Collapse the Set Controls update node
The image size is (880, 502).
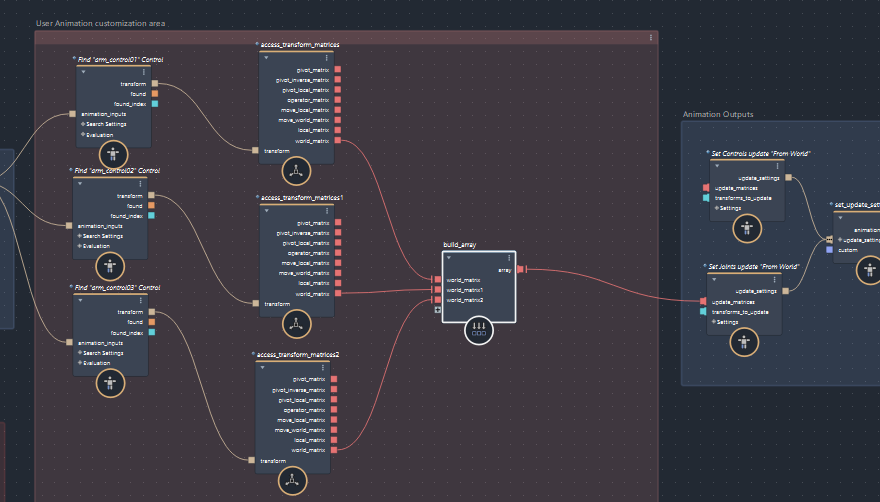click(717, 166)
